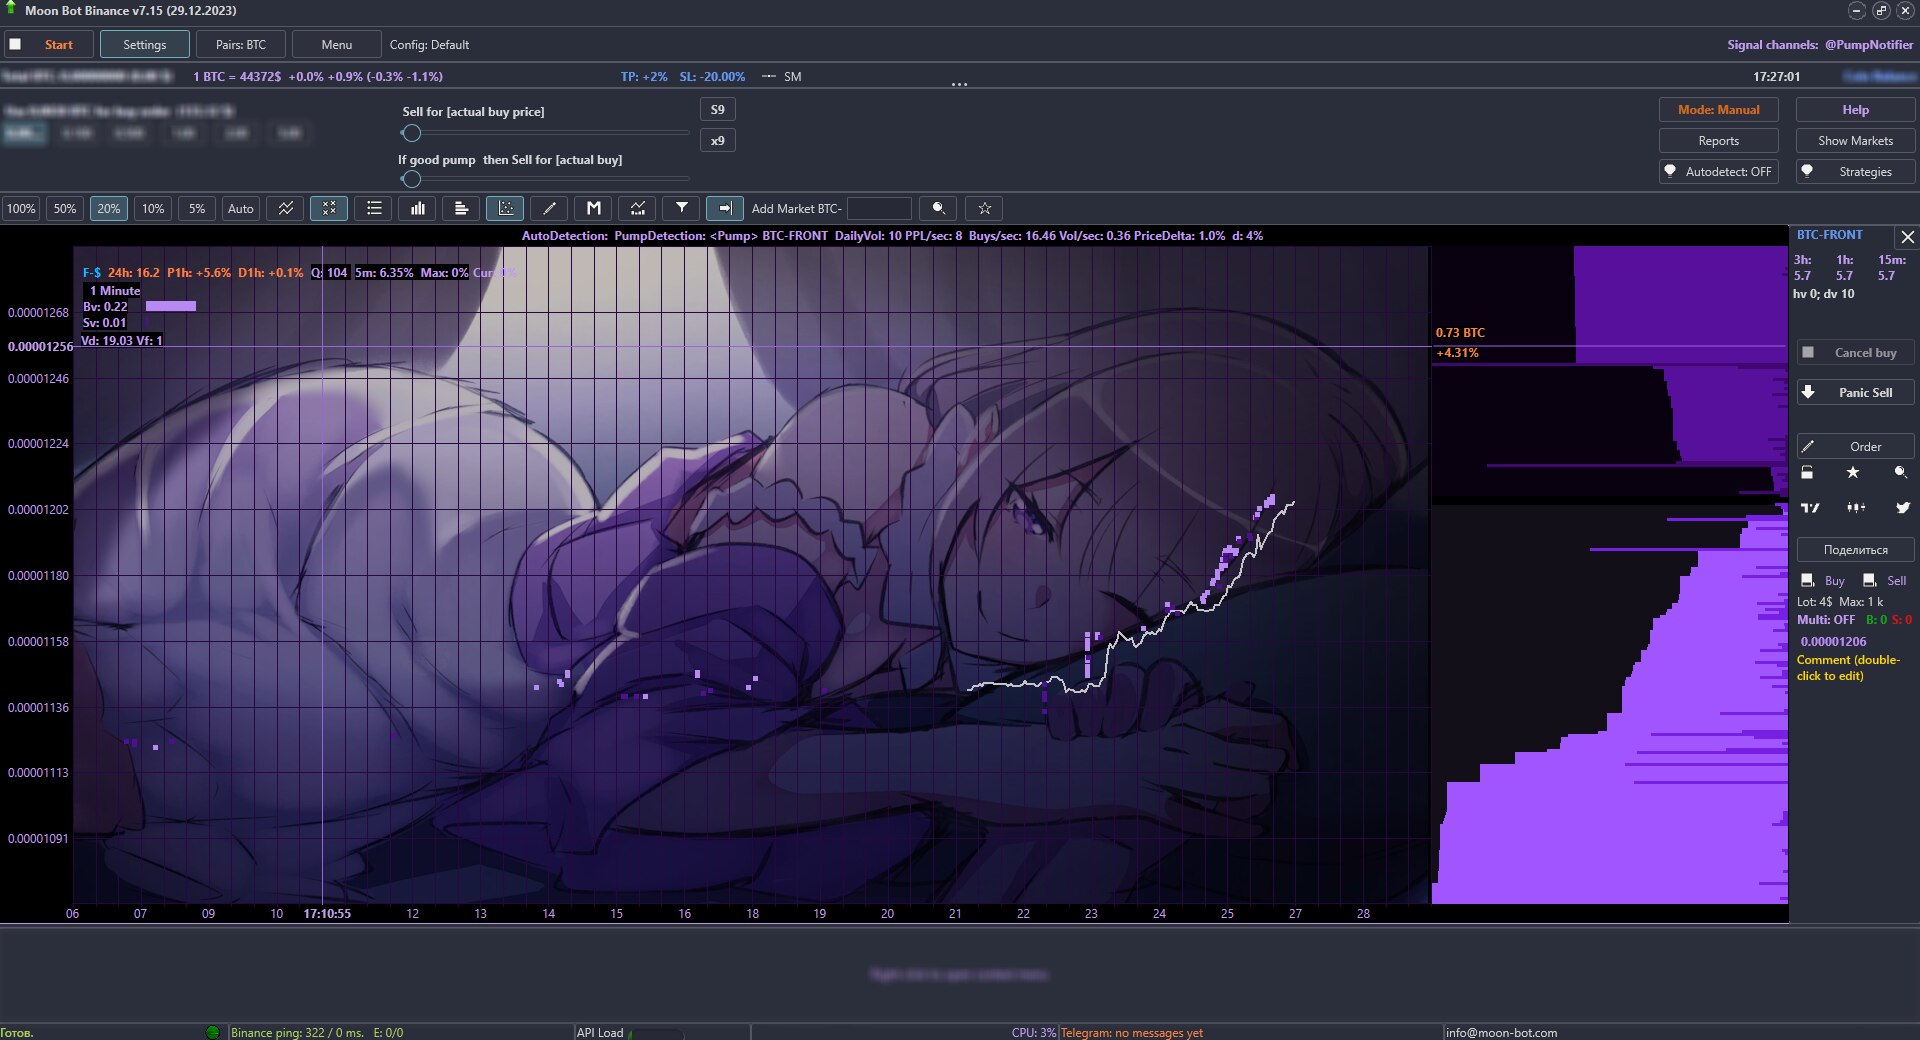Click the If good pump sell slider
The image size is (1920, 1040).
(545, 179)
